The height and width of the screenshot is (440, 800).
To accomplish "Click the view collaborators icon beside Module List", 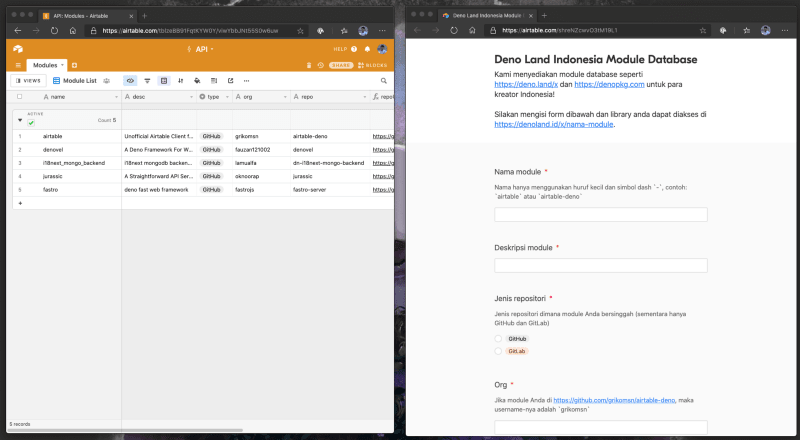I will (x=107, y=81).
